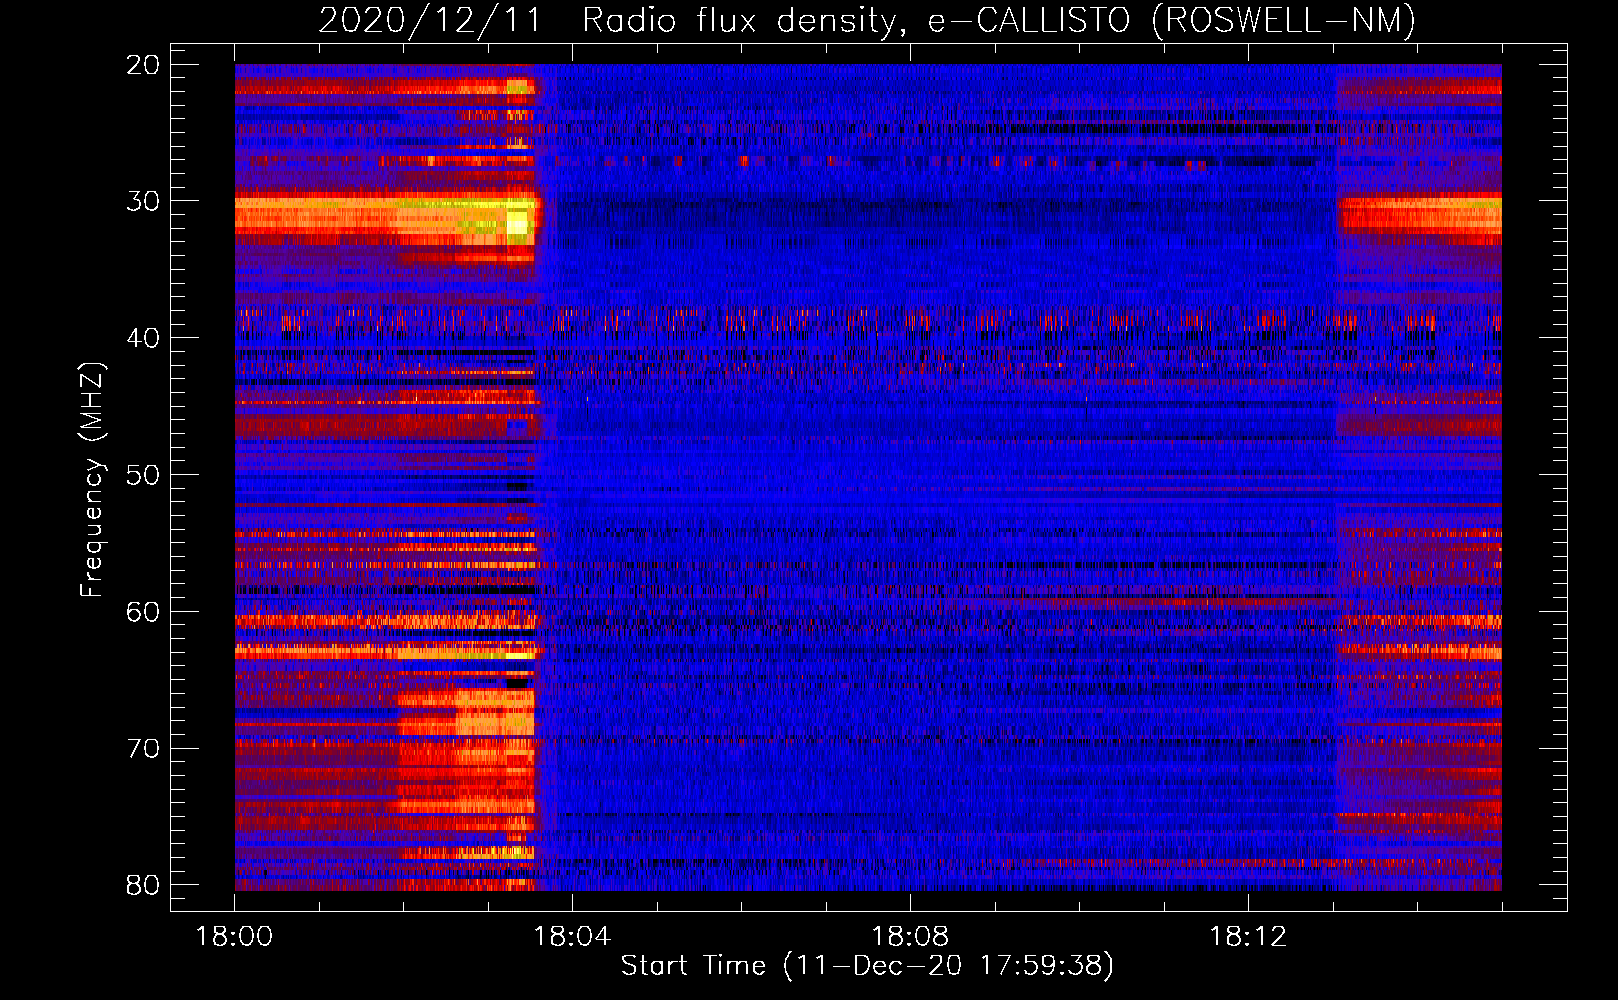Screen dimensions: 1618x1000
Task: Click the 18:04 time tick label
Action: 572,937
